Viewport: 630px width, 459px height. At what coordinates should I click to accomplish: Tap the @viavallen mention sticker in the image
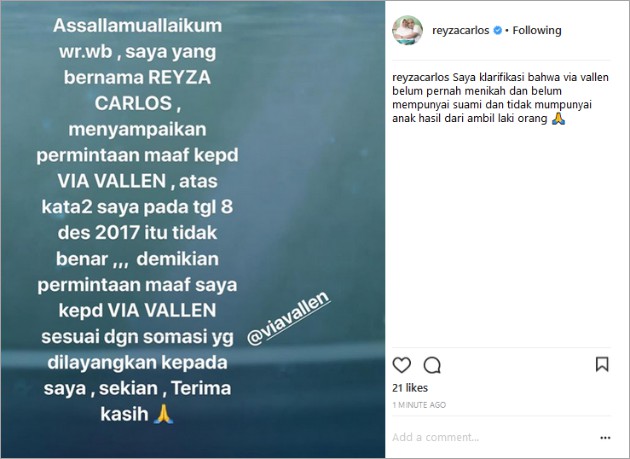[x=289, y=319]
